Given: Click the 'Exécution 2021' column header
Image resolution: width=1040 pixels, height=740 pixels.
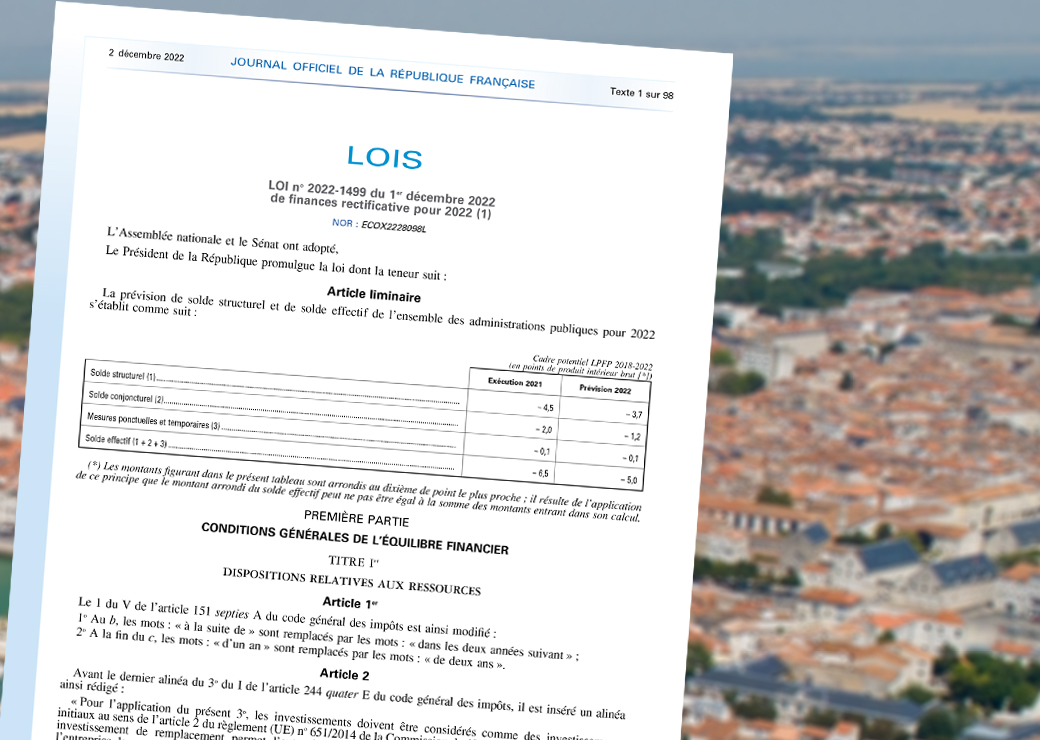Looking at the screenshot, I should [515, 382].
